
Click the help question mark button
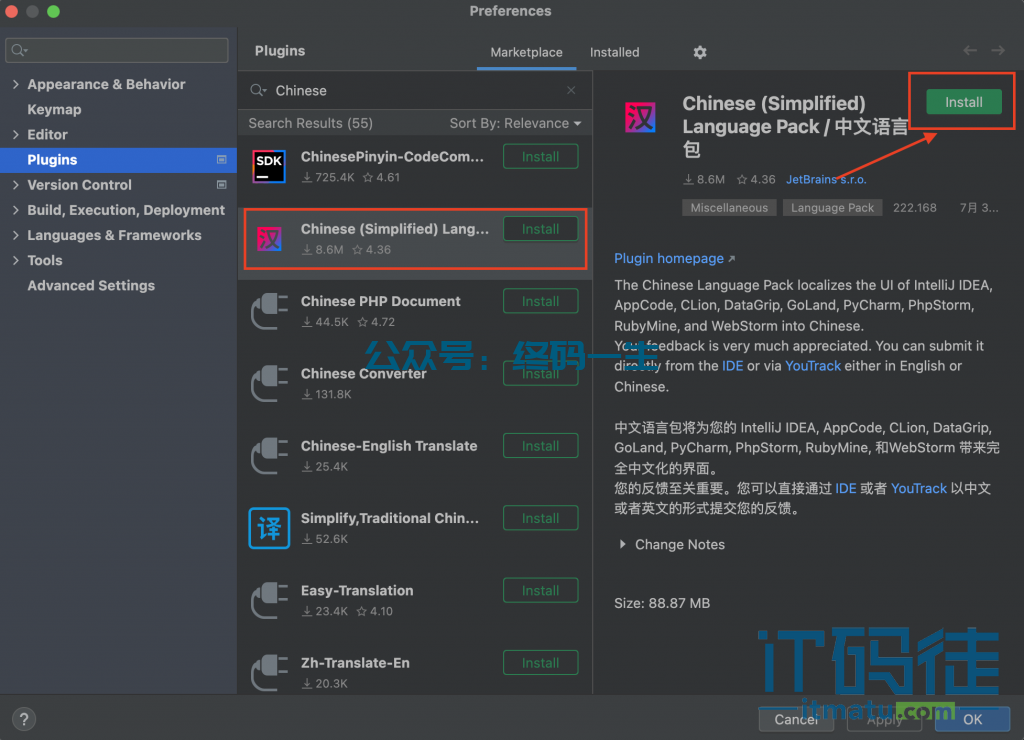point(24,718)
